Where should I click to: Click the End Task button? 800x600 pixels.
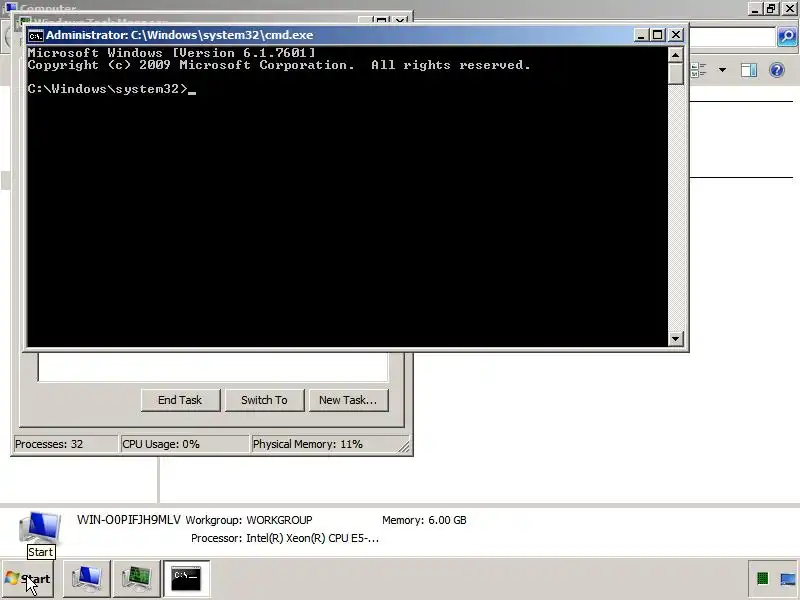pos(180,400)
